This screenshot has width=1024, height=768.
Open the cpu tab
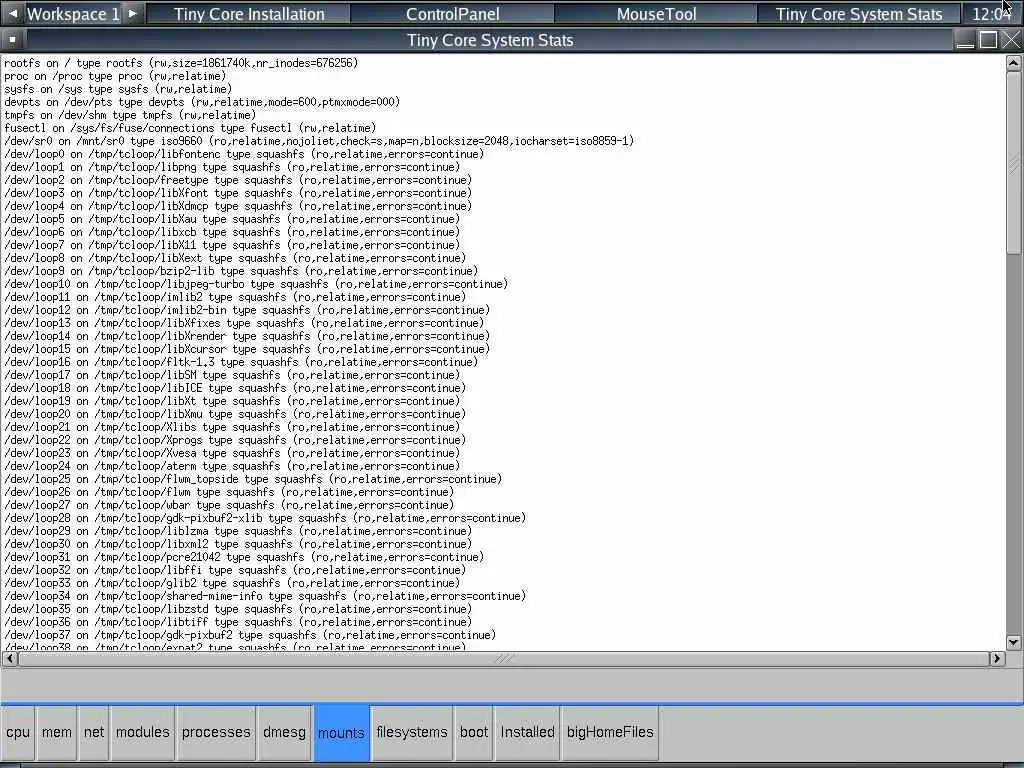tap(18, 733)
